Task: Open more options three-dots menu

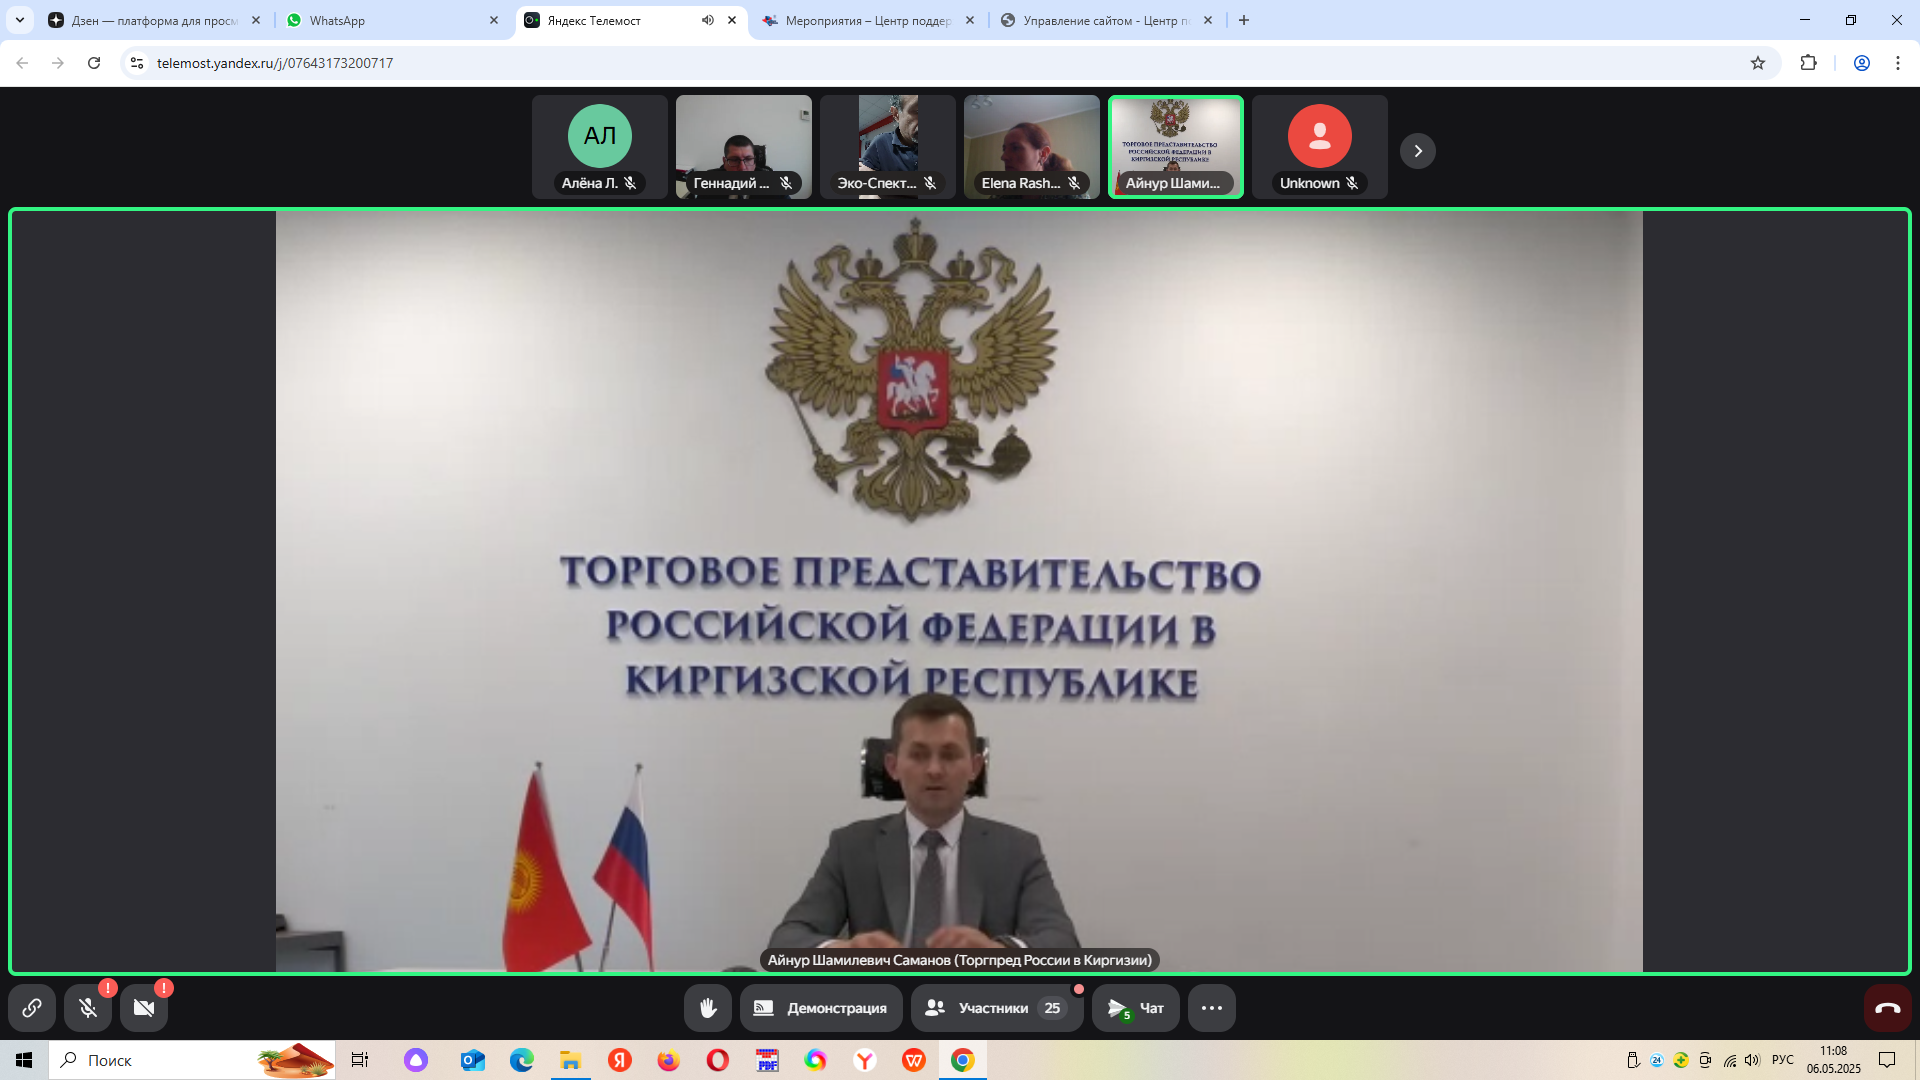Action: click(1211, 1008)
